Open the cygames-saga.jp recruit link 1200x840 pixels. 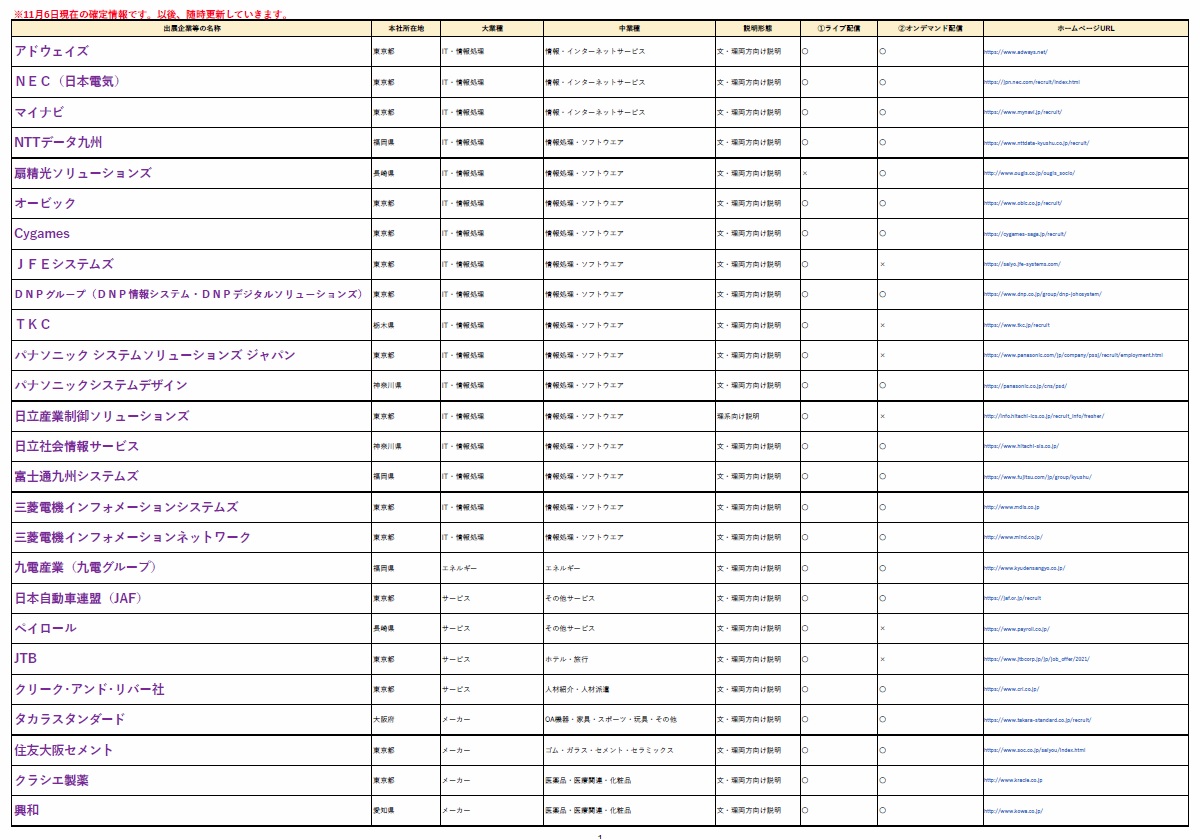point(1026,234)
